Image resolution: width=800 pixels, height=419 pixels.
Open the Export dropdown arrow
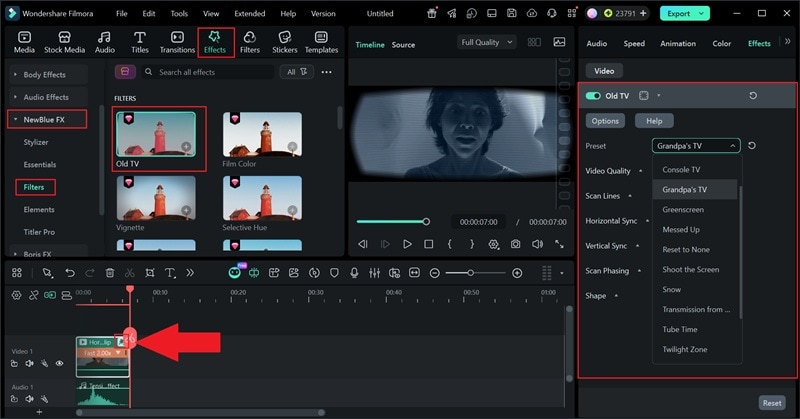pos(702,13)
